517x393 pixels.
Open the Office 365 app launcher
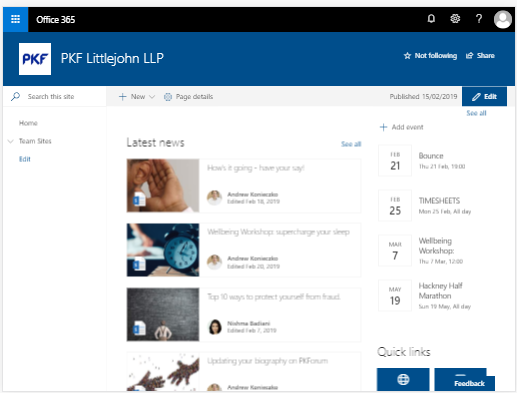15,19
